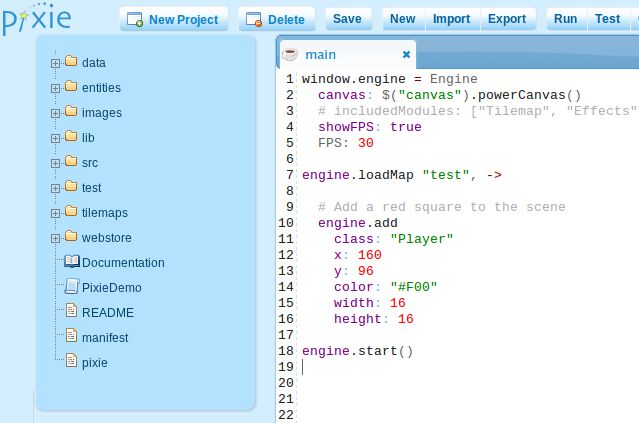This screenshot has height=423, width=639.
Task: Click the Export button
Action: 507,19
